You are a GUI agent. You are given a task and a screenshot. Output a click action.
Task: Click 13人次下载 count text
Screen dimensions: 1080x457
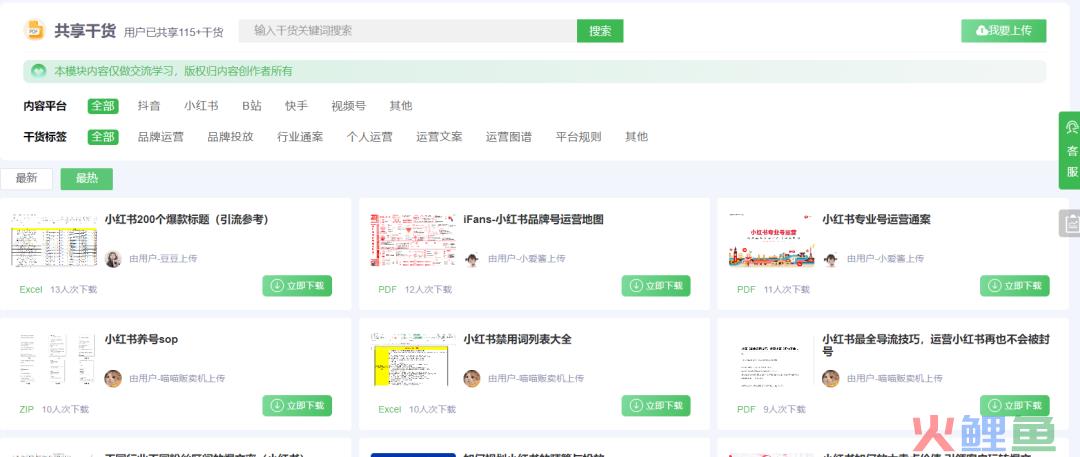click(74, 290)
